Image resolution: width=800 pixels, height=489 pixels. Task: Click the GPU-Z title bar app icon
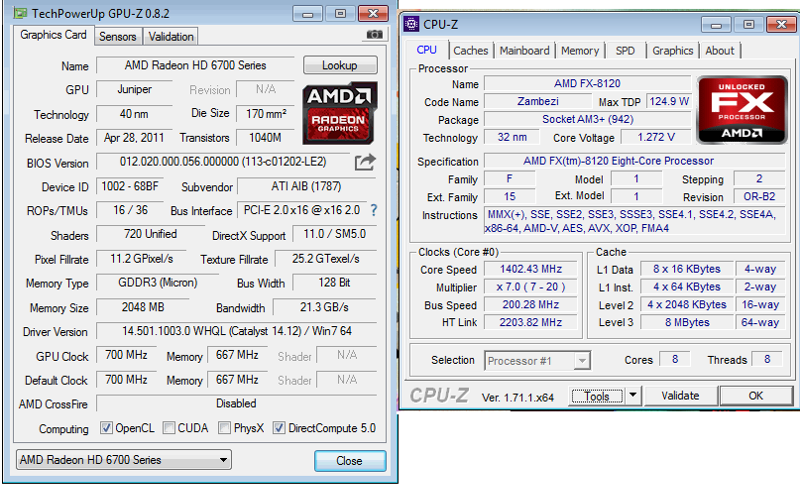20,13
